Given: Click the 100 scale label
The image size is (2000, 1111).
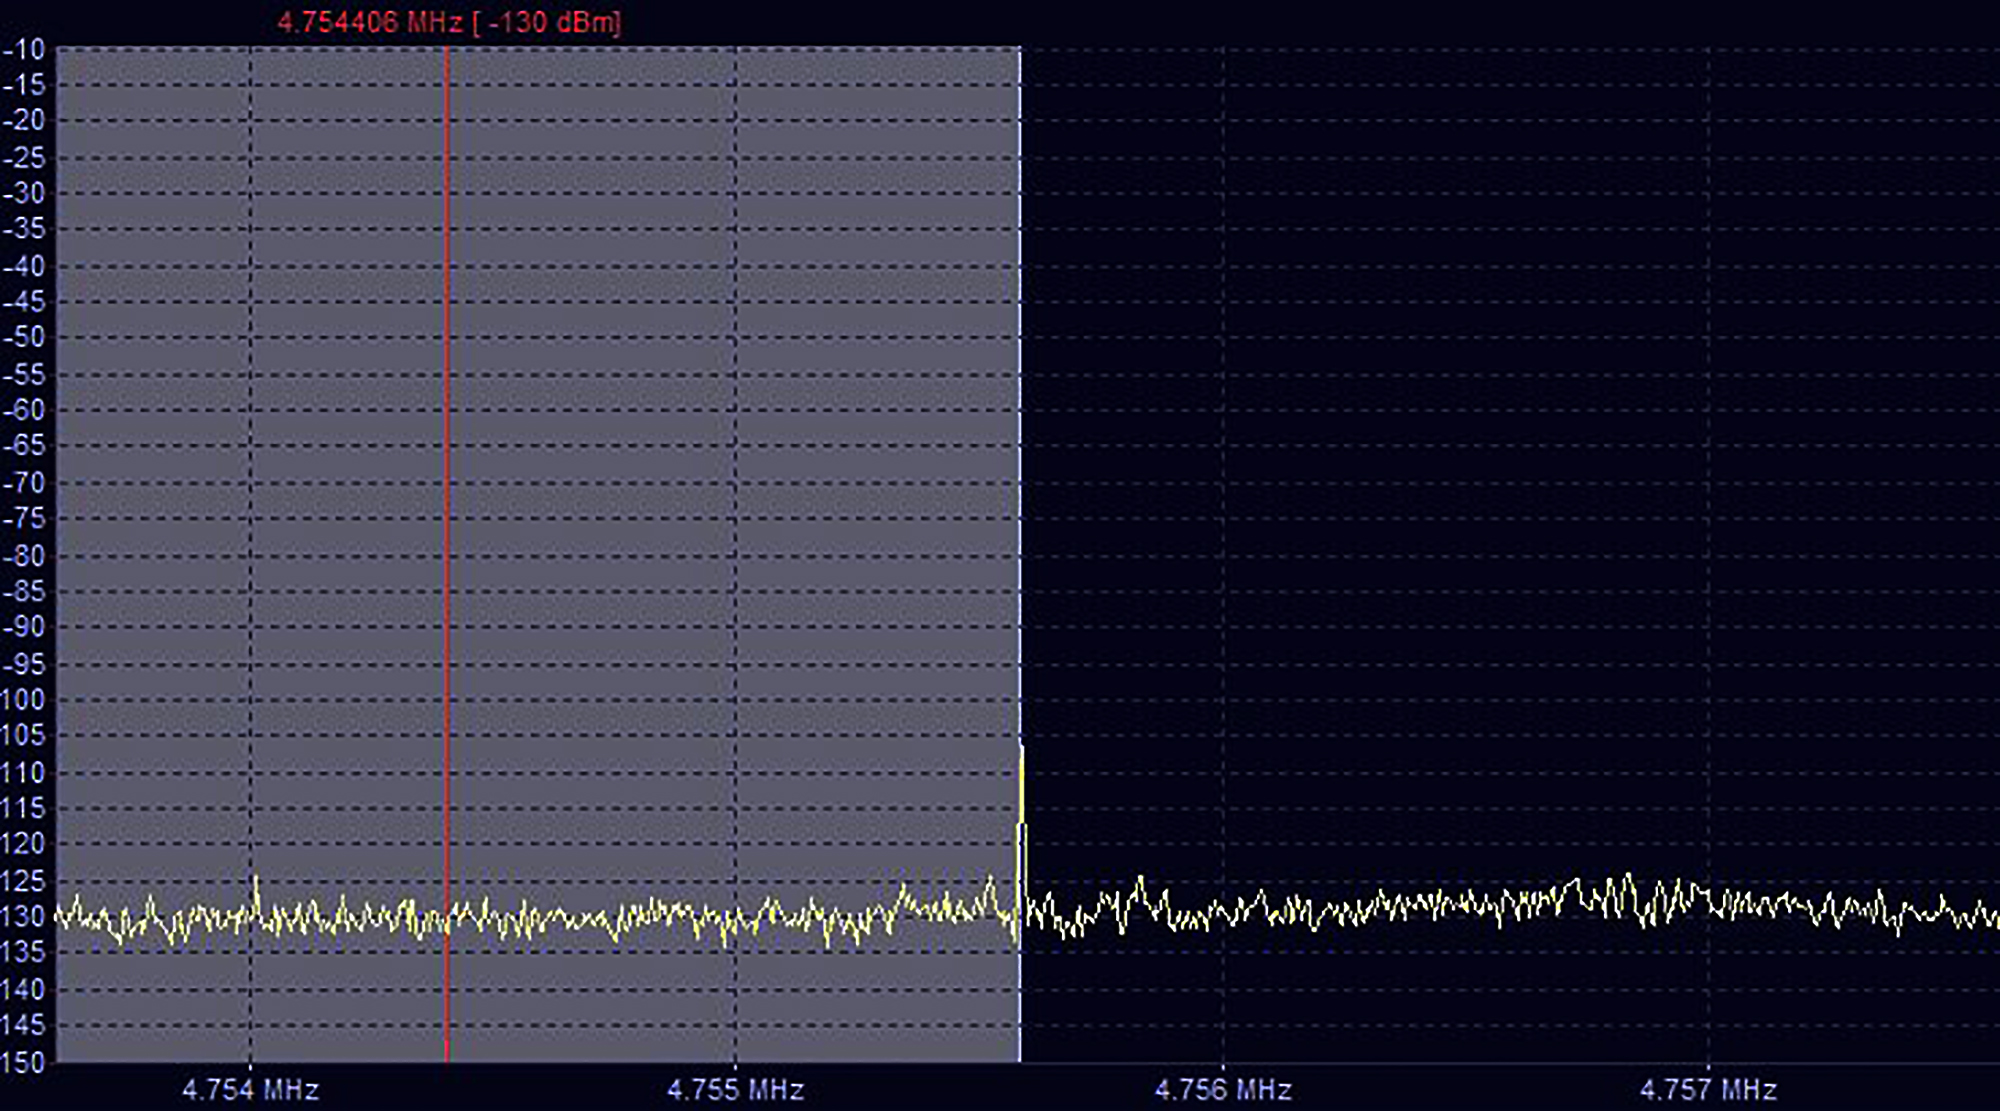Looking at the screenshot, I should pyautogui.click(x=23, y=700).
